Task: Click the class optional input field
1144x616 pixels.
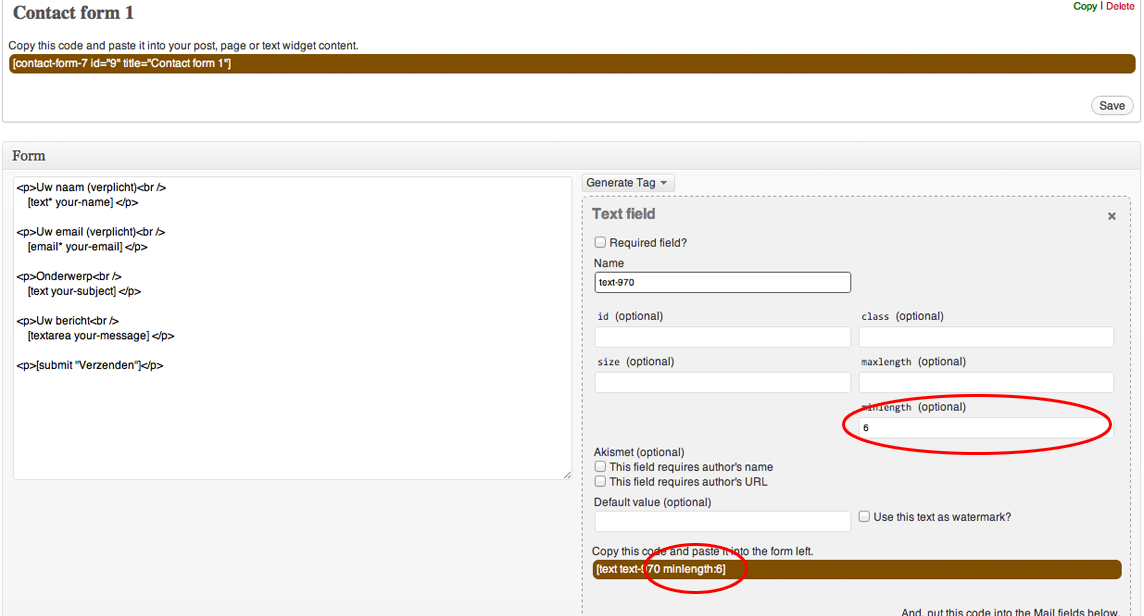Action: 986,337
